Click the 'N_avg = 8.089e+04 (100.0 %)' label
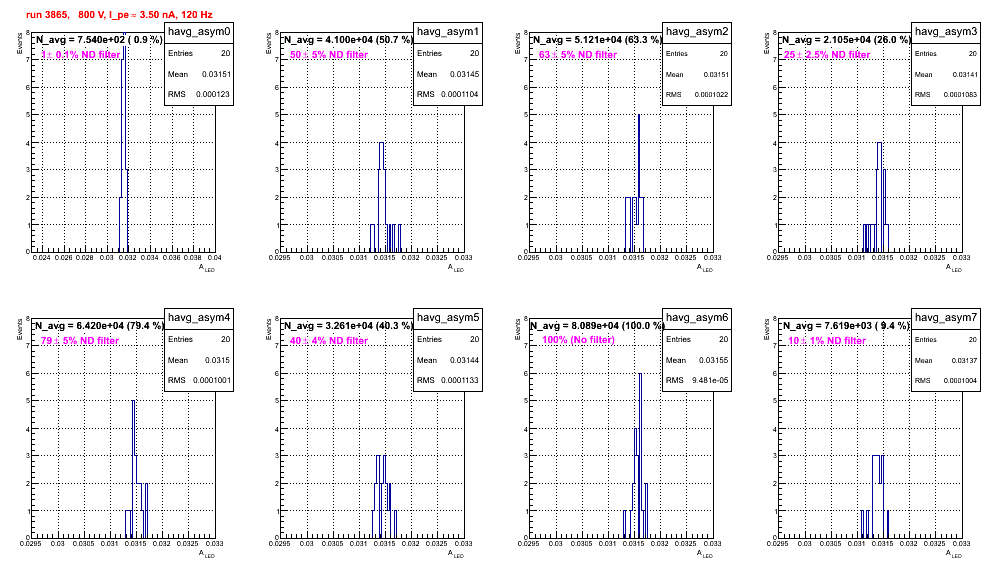 (596, 325)
